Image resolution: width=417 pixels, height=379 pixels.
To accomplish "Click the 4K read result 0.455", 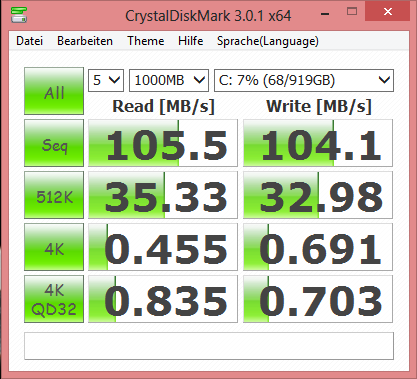I will coord(163,247).
